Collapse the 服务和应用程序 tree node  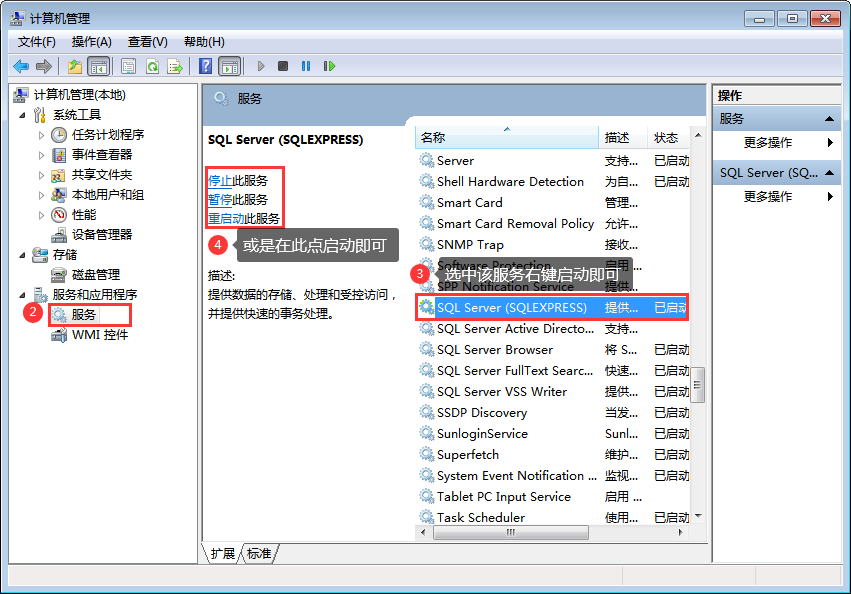click(x=22, y=295)
